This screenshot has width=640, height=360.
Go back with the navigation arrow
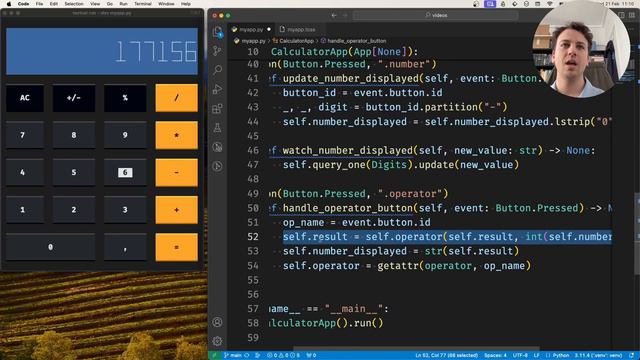point(334,15)
